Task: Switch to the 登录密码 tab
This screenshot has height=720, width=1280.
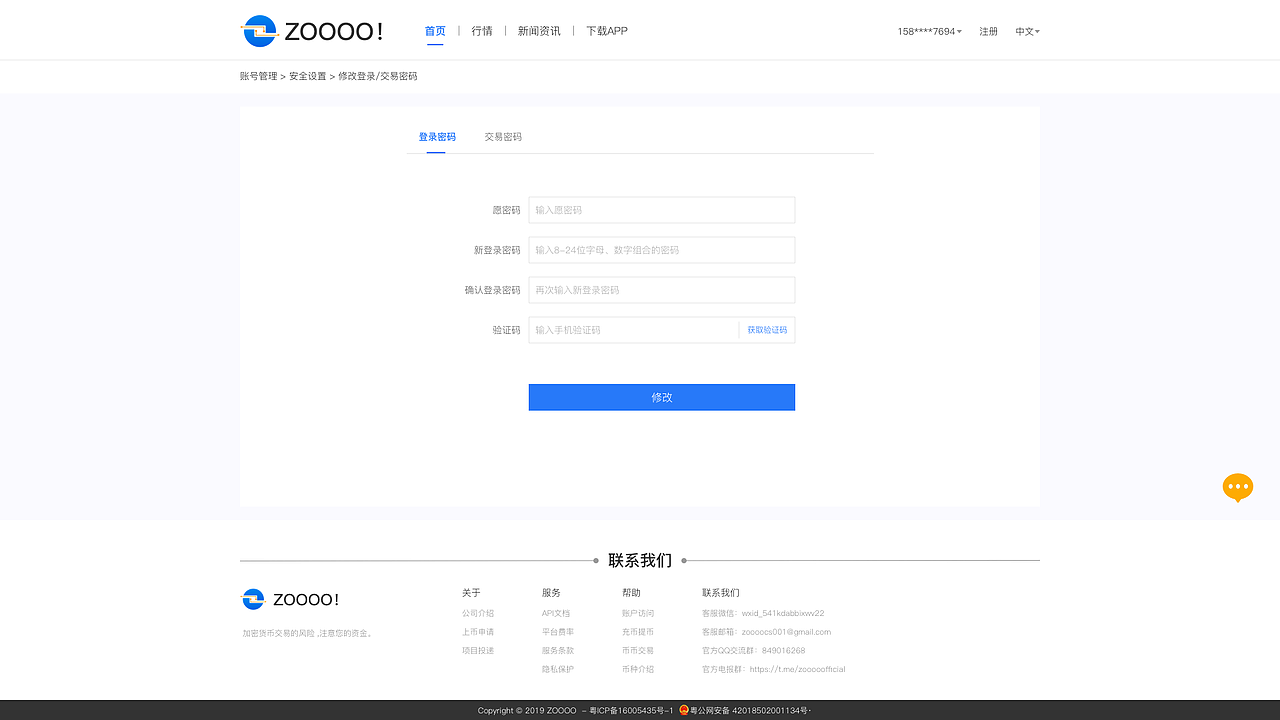Action: click(x=437, y=137)
